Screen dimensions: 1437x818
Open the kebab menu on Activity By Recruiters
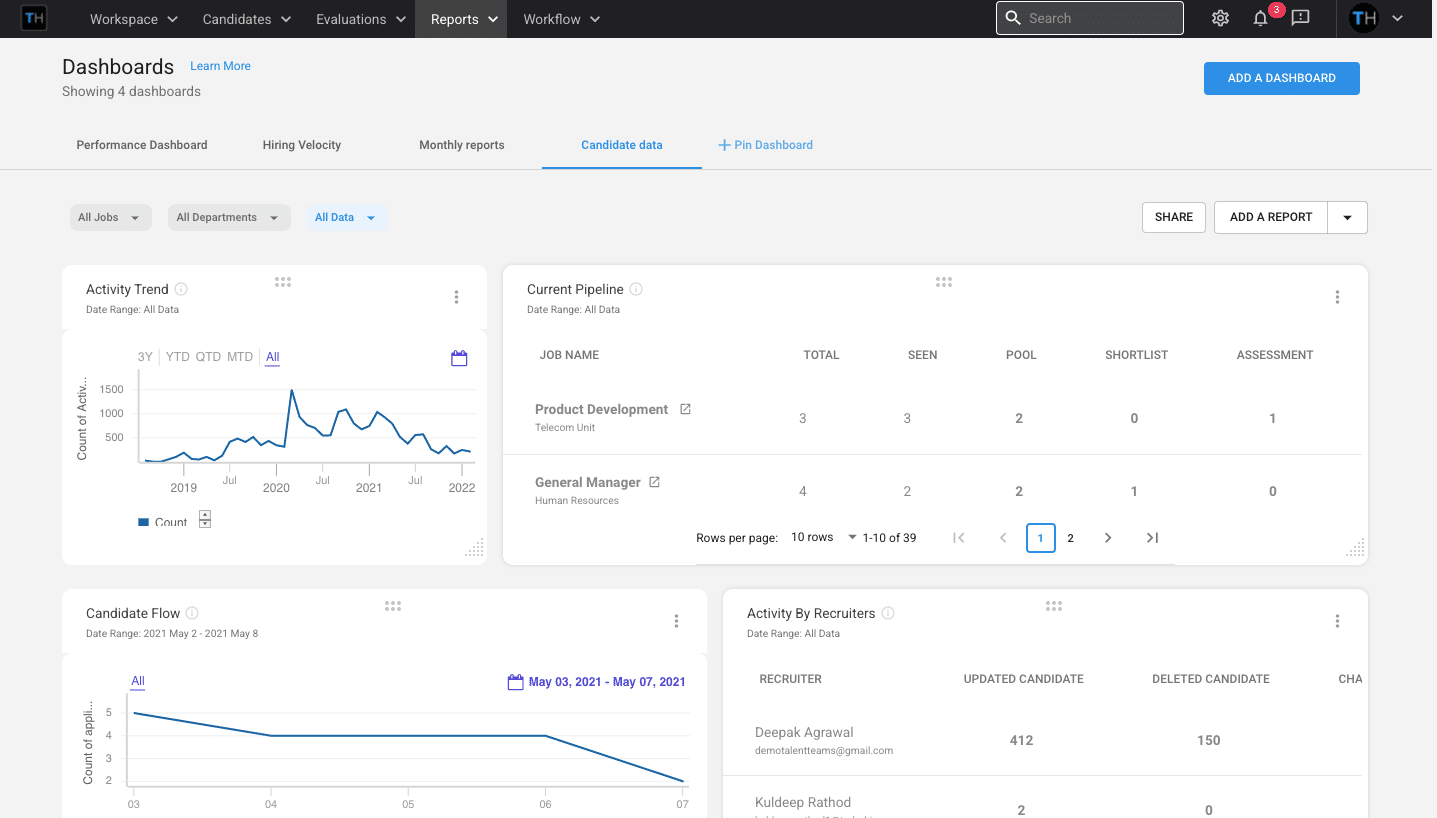click(x=1337, y=620)
